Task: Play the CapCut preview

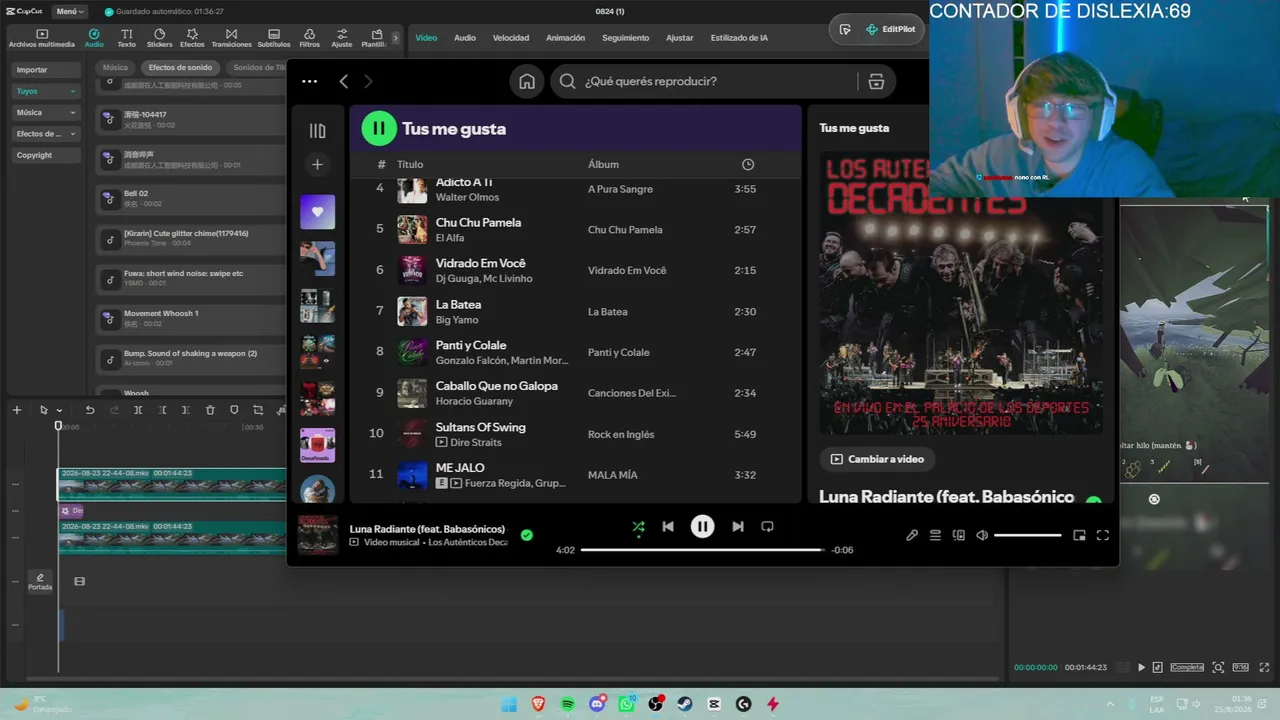Action: (x=1141, y=667)
